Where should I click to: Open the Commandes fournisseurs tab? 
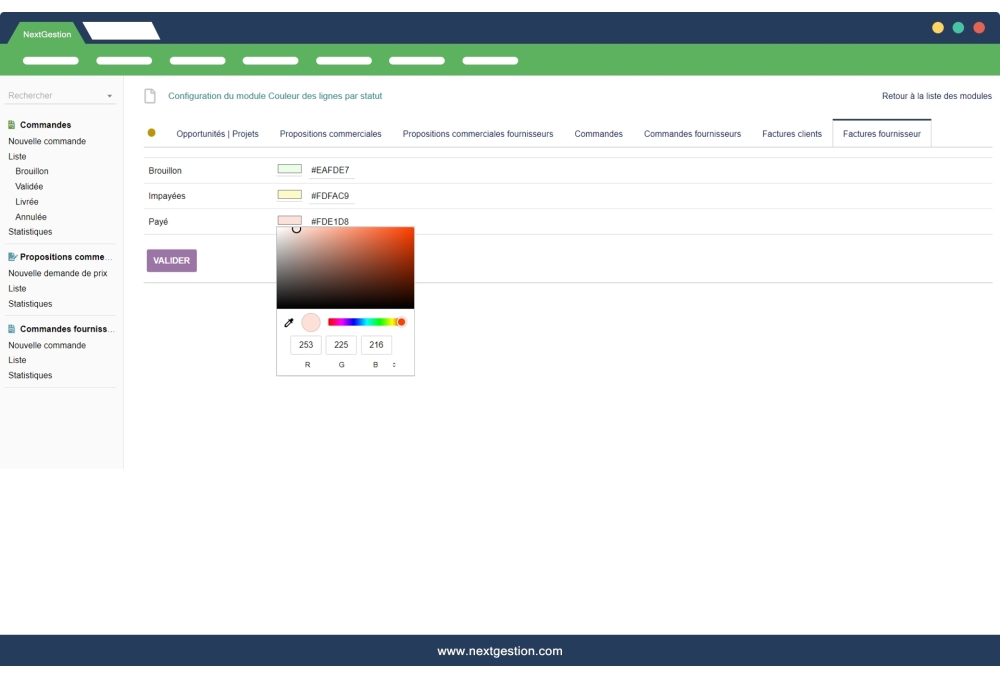[x=692, y=132]
